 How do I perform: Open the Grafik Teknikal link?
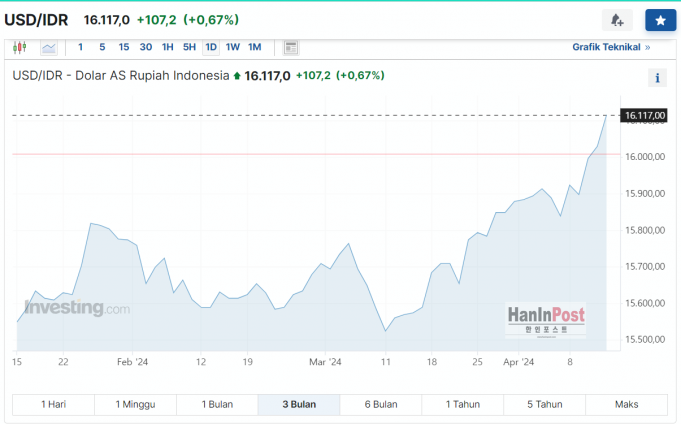[x=610, y=47]
